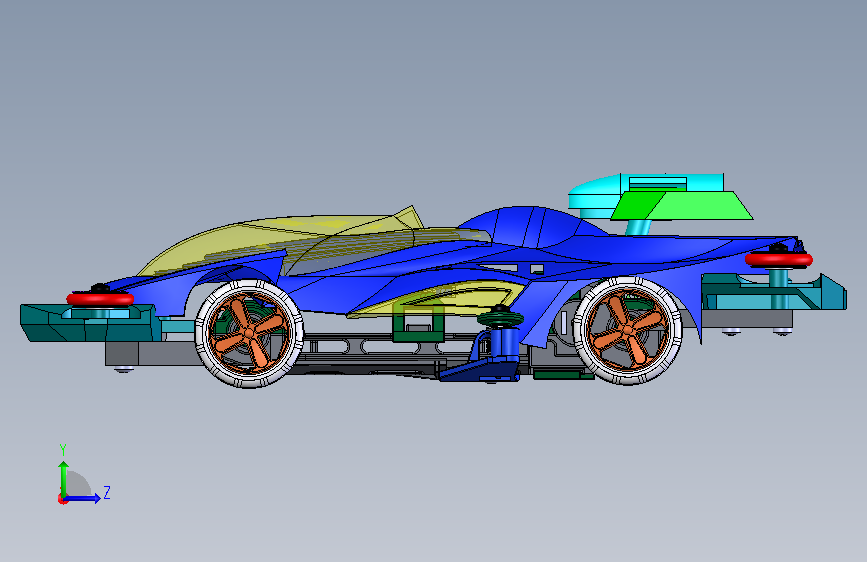This screenshot has width=867, height=562.
Task: Select the rear red roller
Action: [779, 259]
